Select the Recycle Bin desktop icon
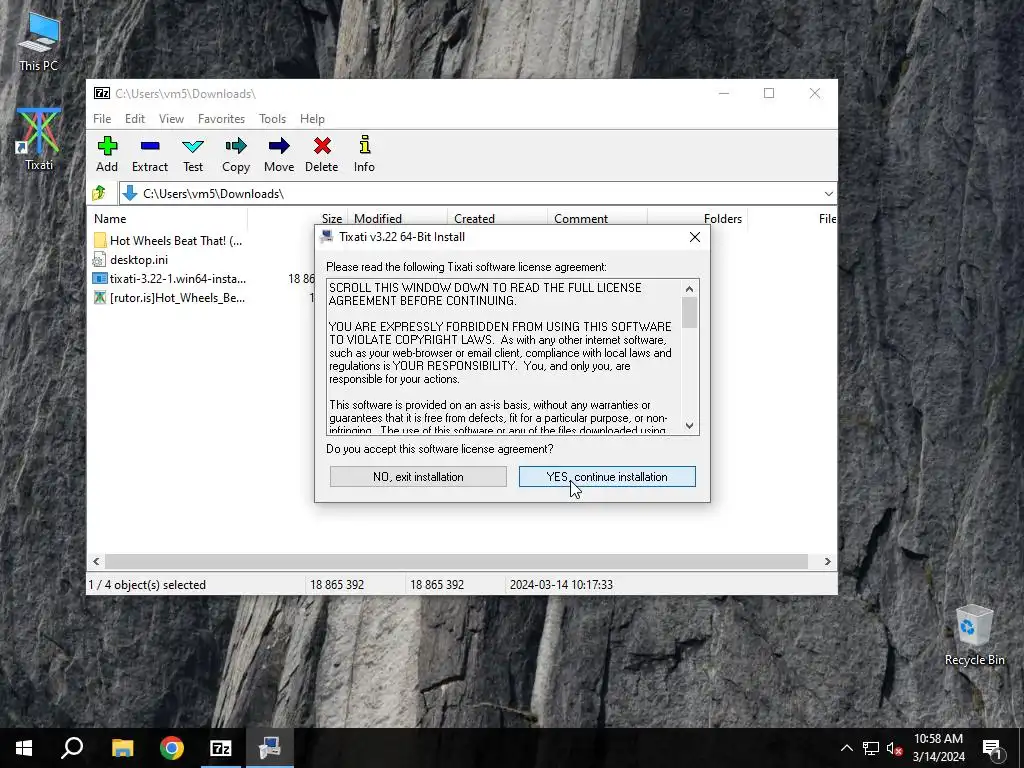1024x768 pixels. (974, 634)
